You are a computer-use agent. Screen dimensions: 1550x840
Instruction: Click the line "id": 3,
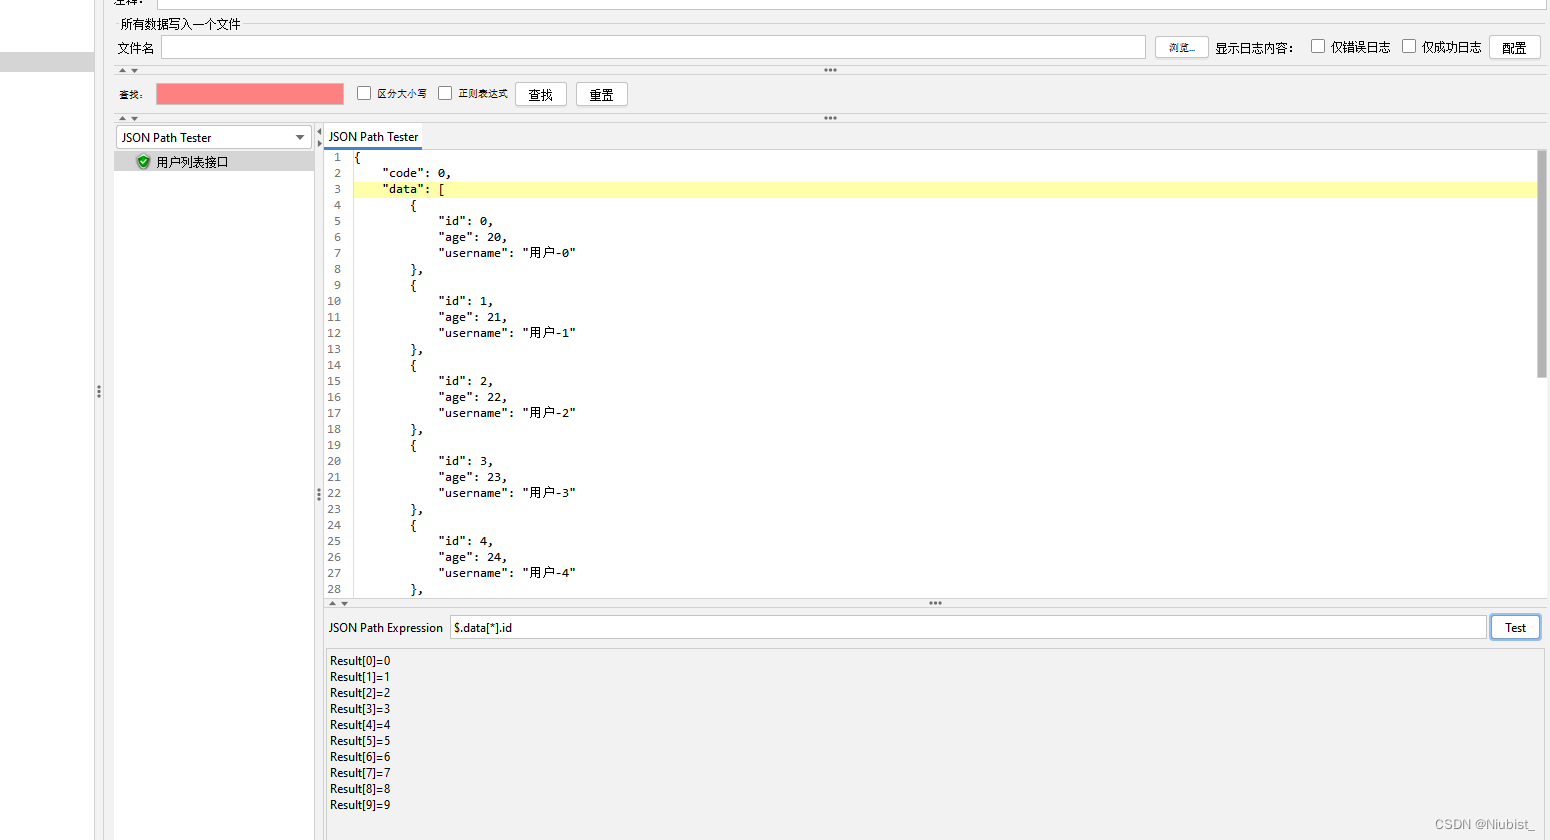pos(465,461)
